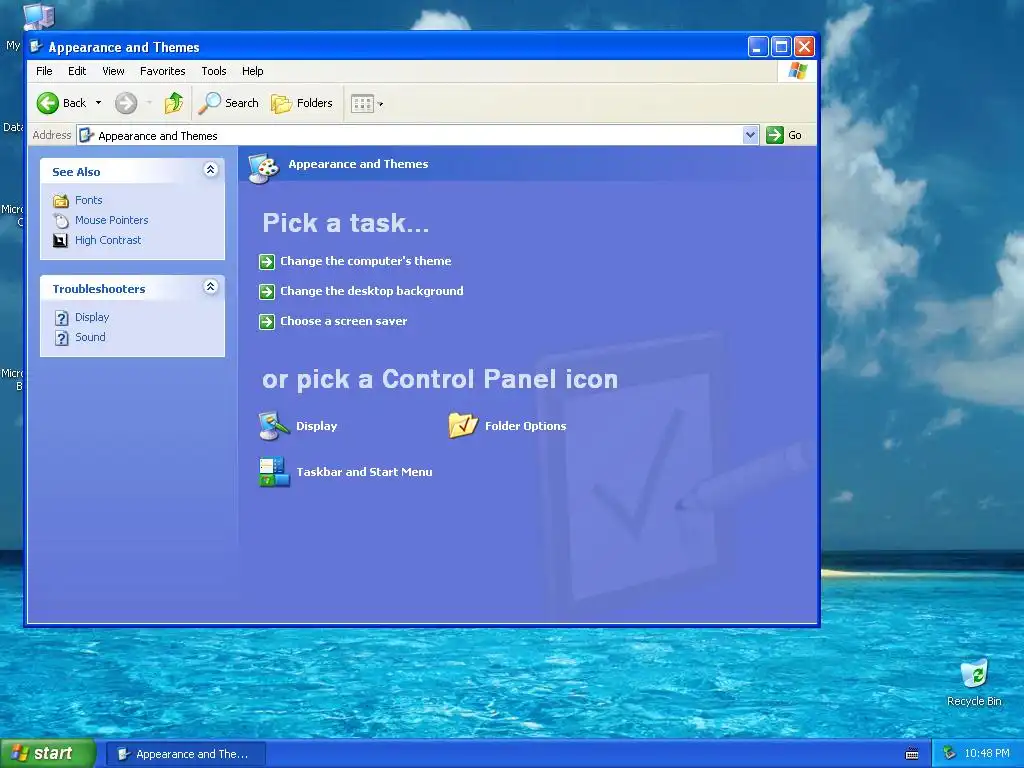Click the system tray clock
Viewport: 1024px width, 768px height.
(987, 754)
